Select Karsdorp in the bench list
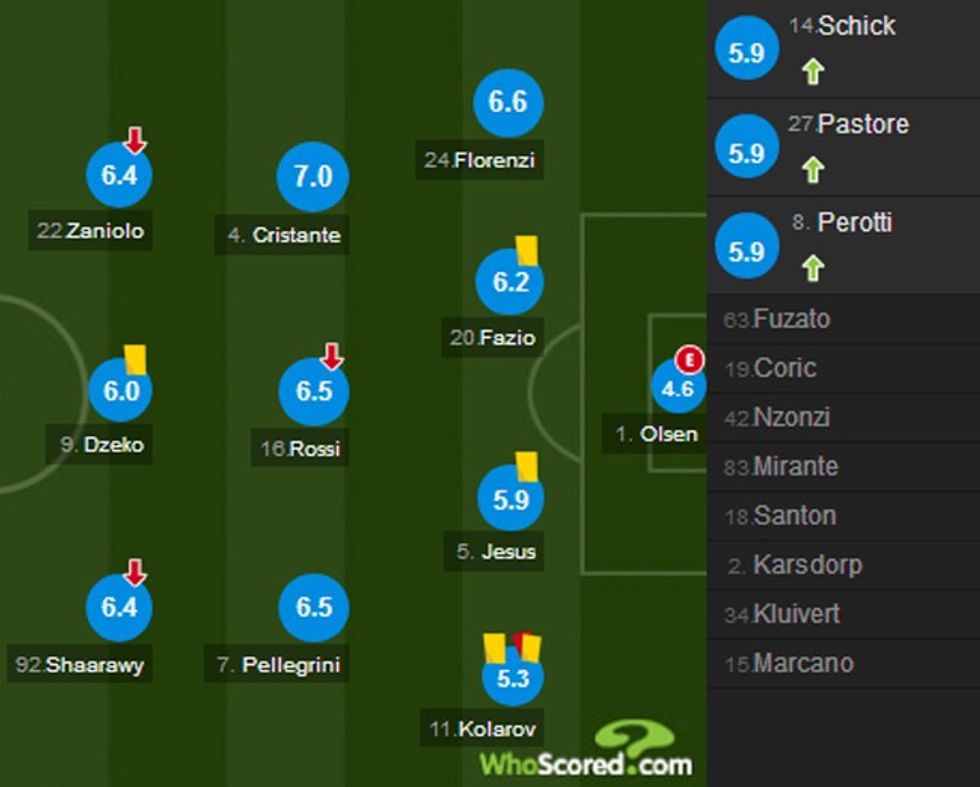This screenshot has width=980, height=787. (x=794, y=565)
